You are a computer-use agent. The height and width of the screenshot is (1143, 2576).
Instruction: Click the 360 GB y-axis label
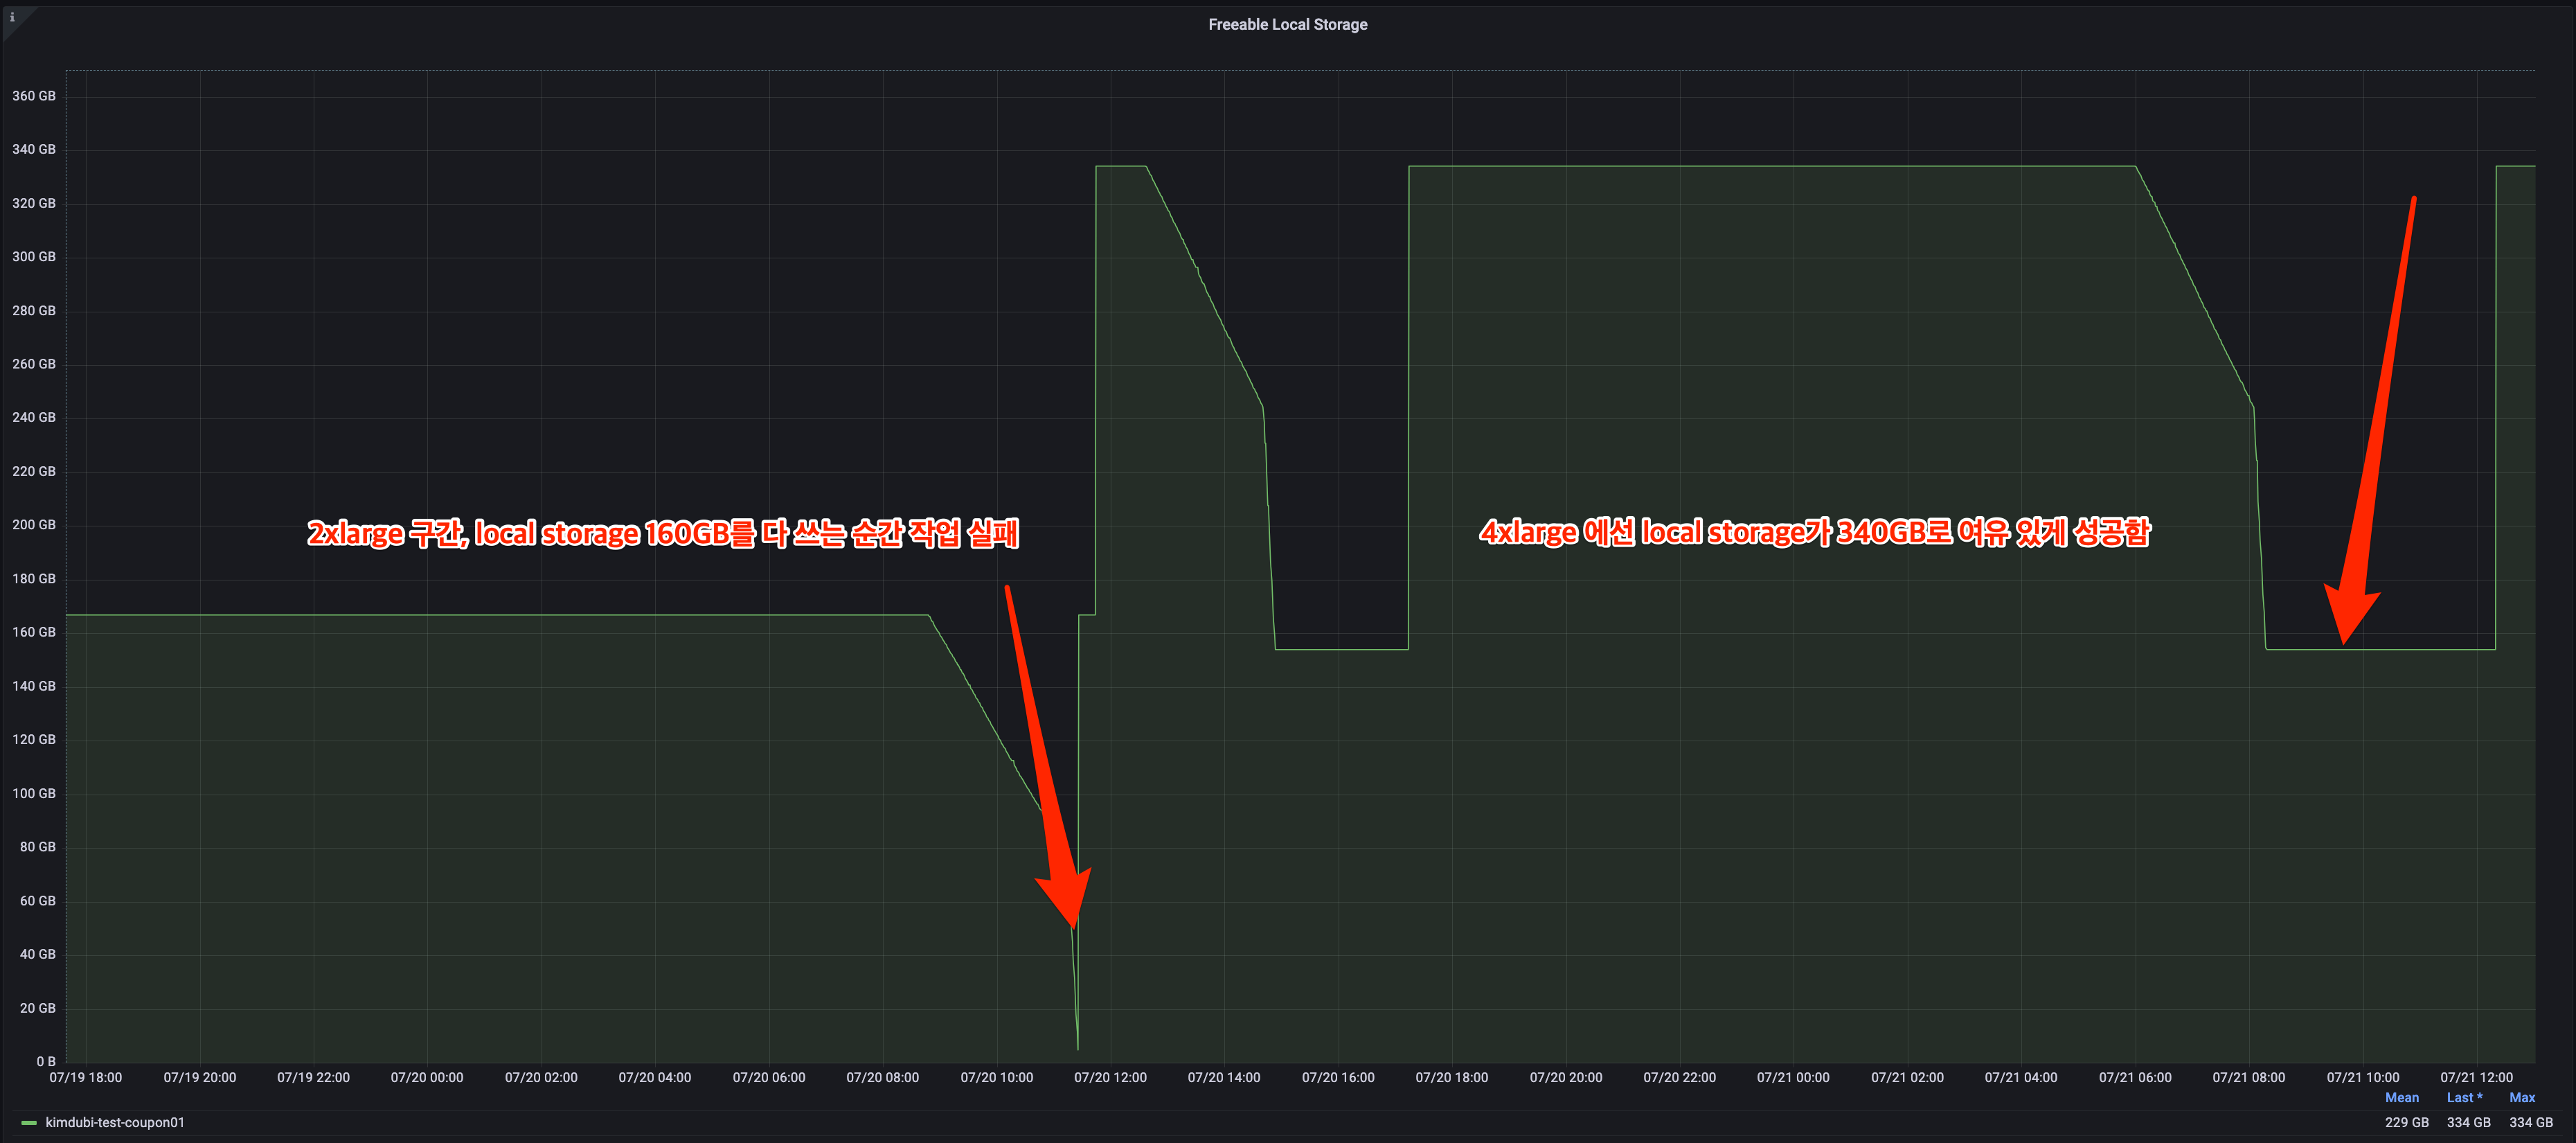(34, 96)
